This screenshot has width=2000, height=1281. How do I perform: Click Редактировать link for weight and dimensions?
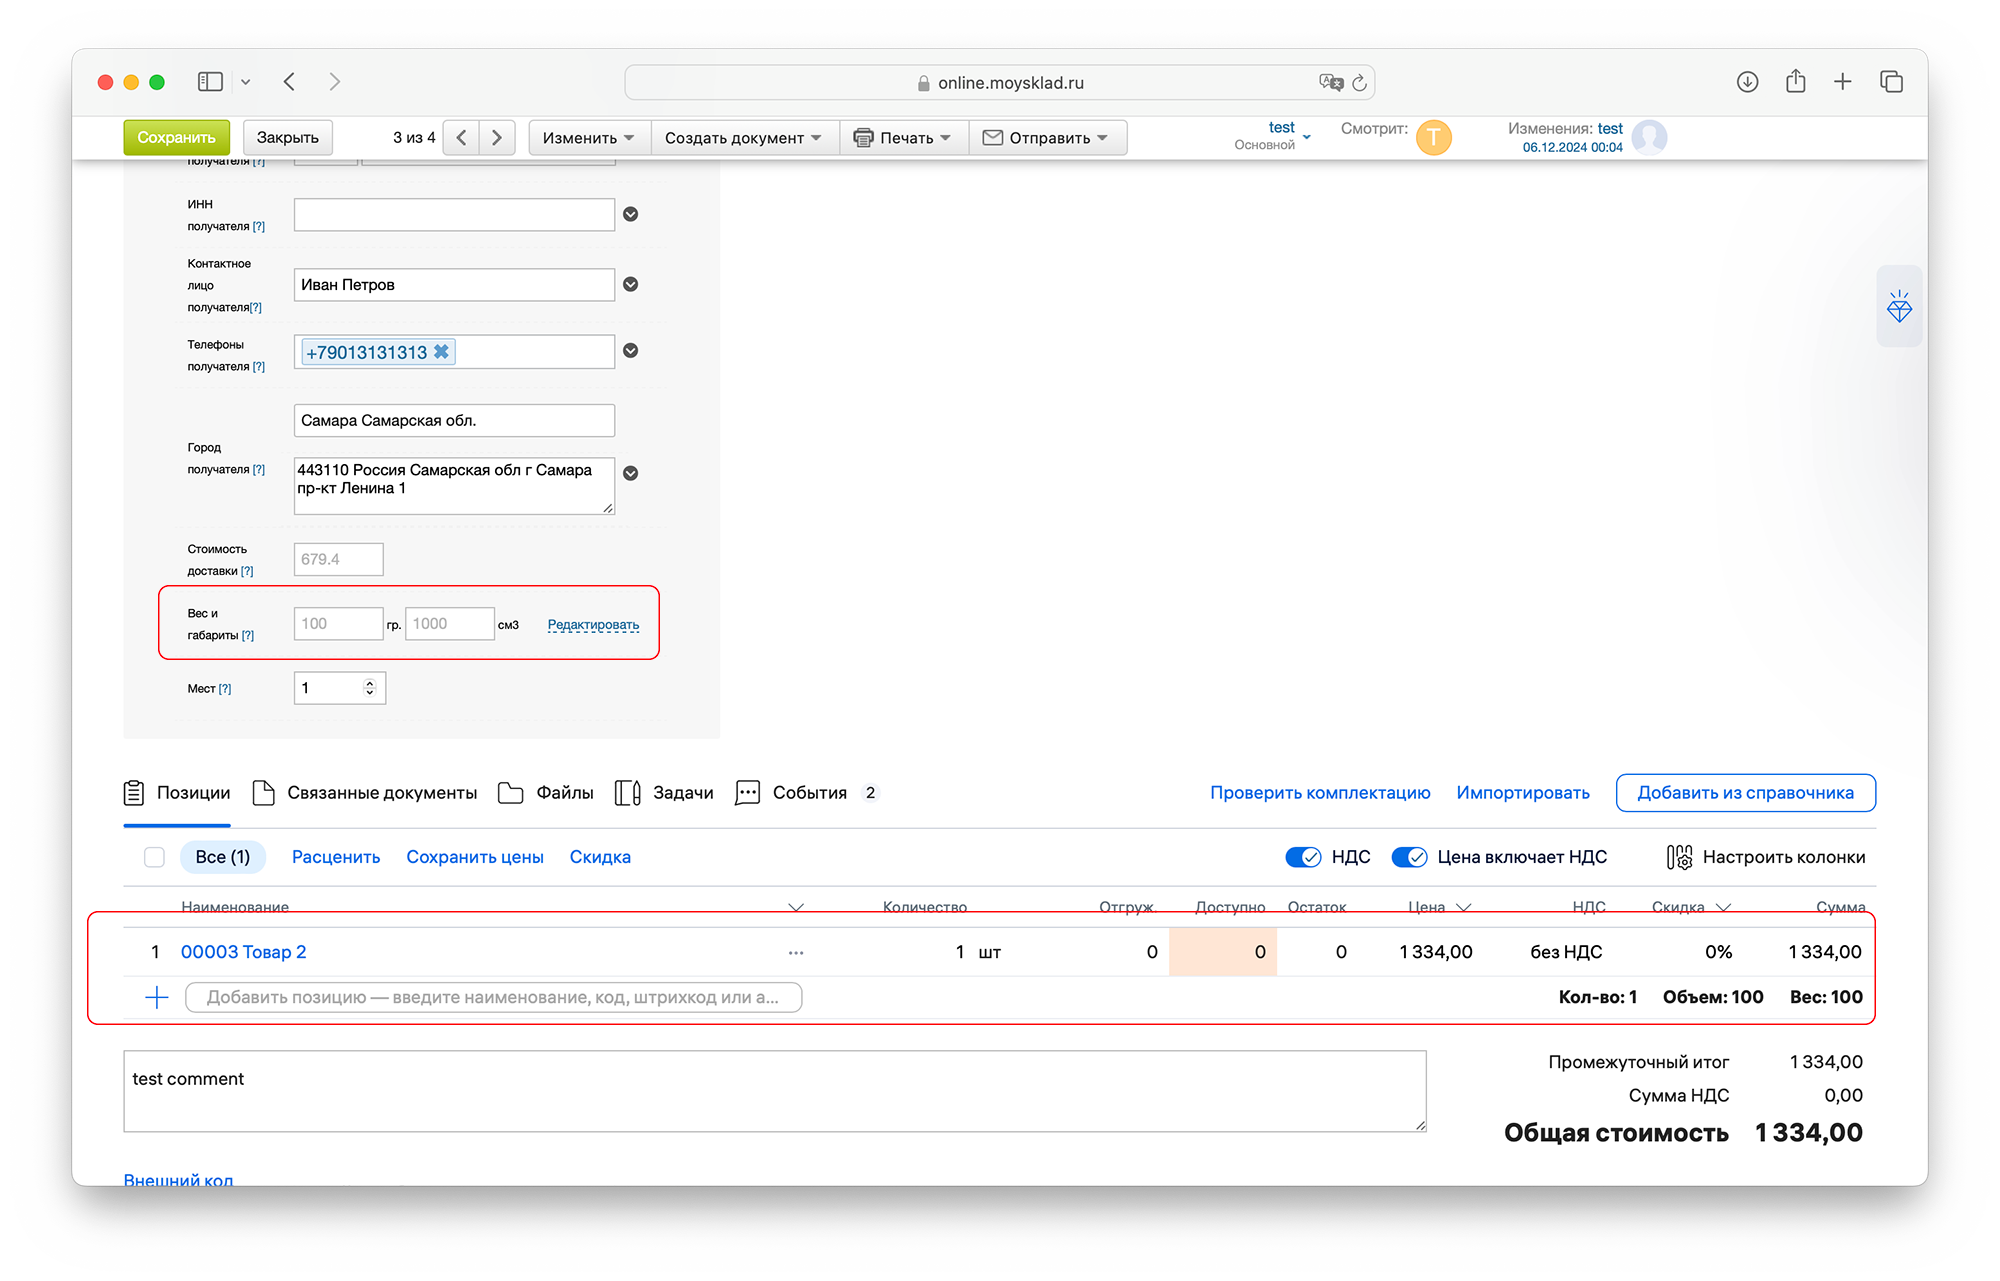(x=593, y=625)
